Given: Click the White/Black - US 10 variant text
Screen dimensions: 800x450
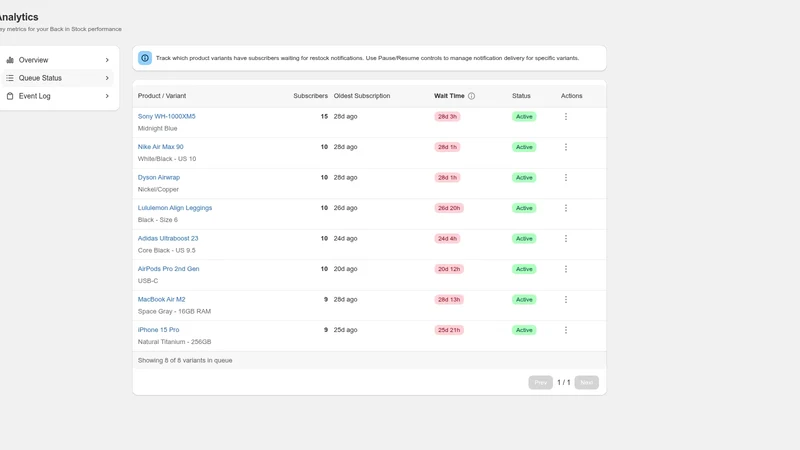Looking at the screenshot, I should [167, 159].
